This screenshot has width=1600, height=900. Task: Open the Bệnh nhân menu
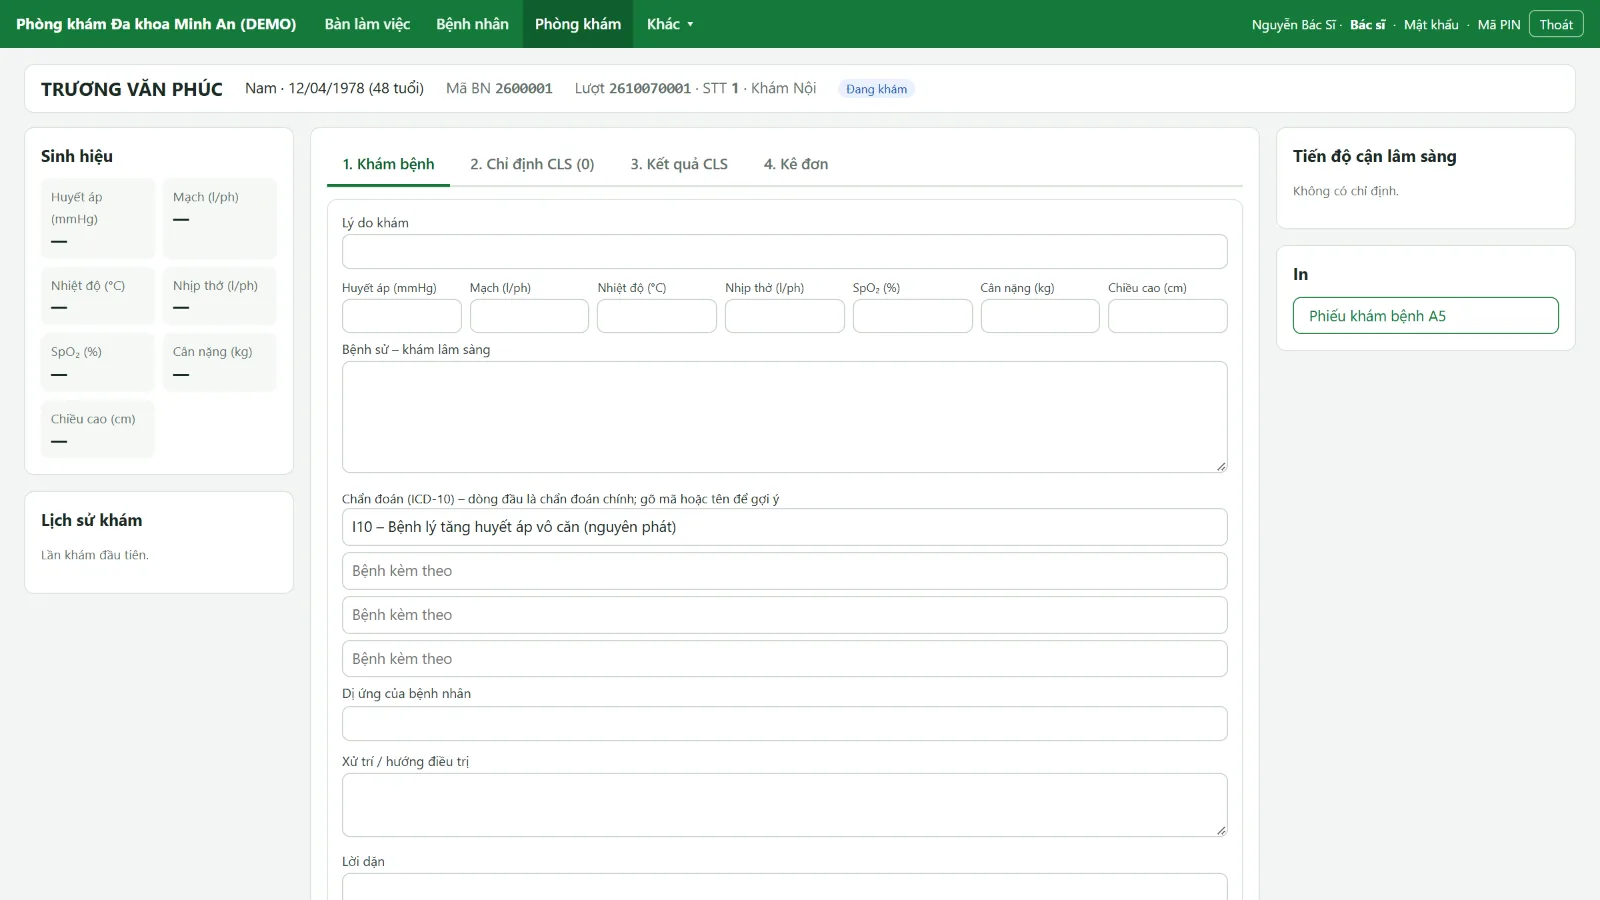pyautogui.click(x=472, y=24)
